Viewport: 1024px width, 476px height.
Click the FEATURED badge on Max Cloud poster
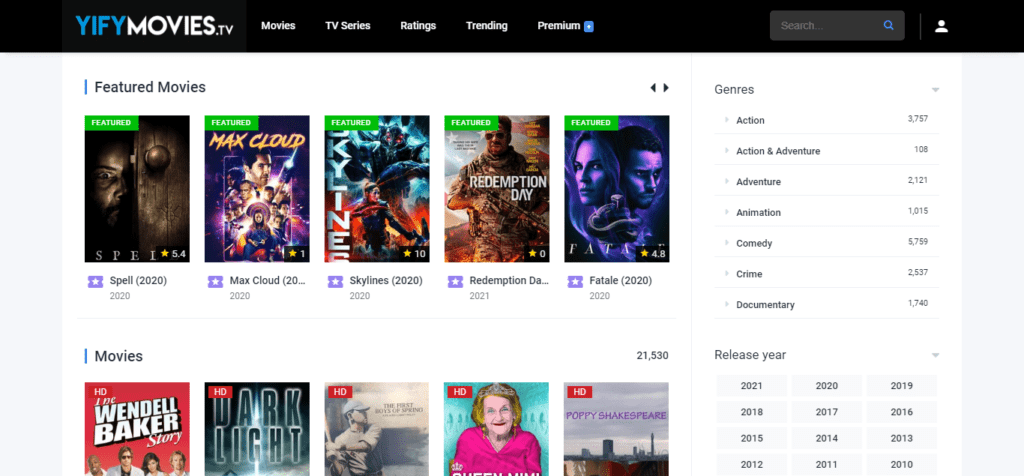coord(231,123)
